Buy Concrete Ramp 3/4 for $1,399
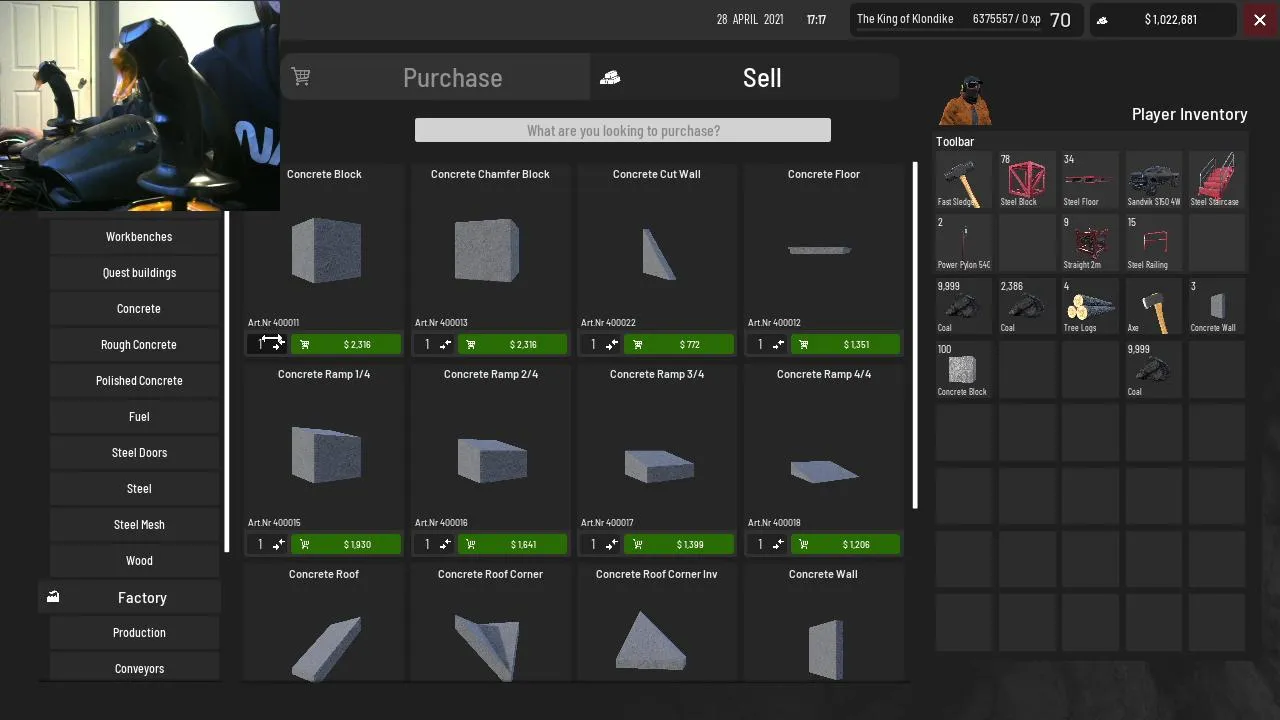This screenshot has height=720, width=1280. tap(679, 544)
